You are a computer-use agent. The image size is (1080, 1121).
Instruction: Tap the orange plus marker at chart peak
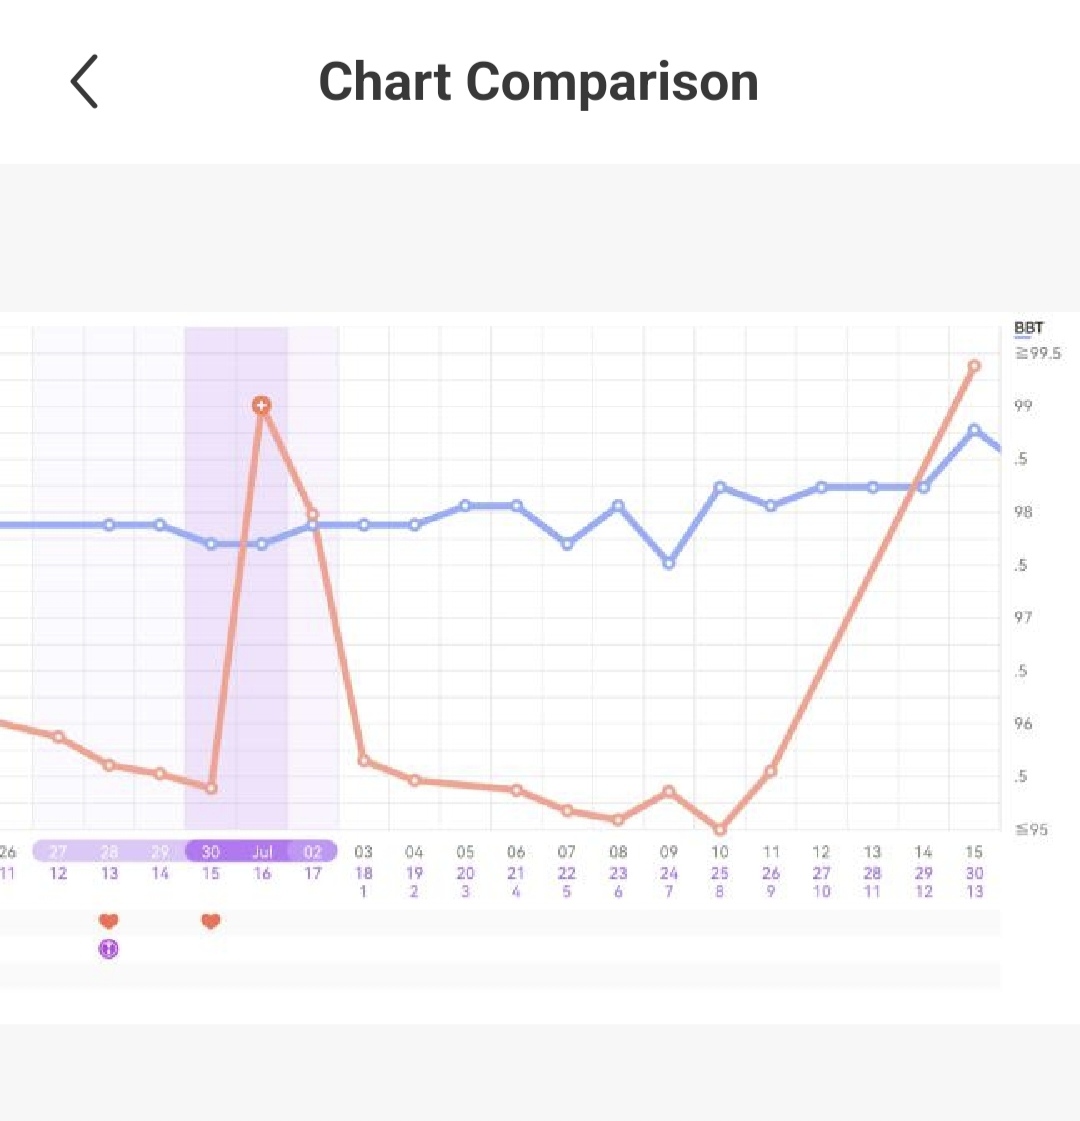[261, 405]
